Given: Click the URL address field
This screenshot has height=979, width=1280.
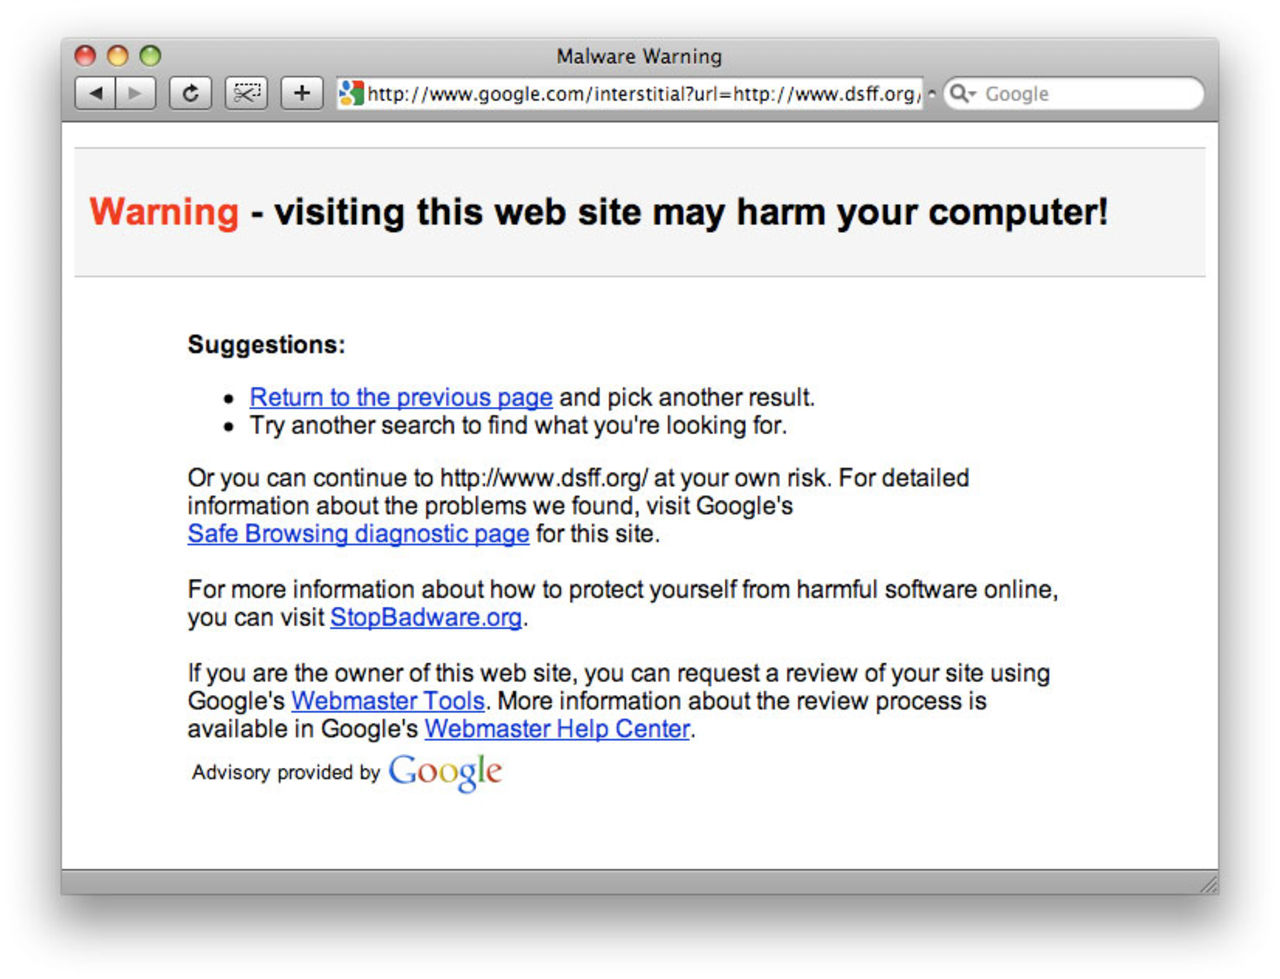Looking at the screenshot, I should coord(640,93).
